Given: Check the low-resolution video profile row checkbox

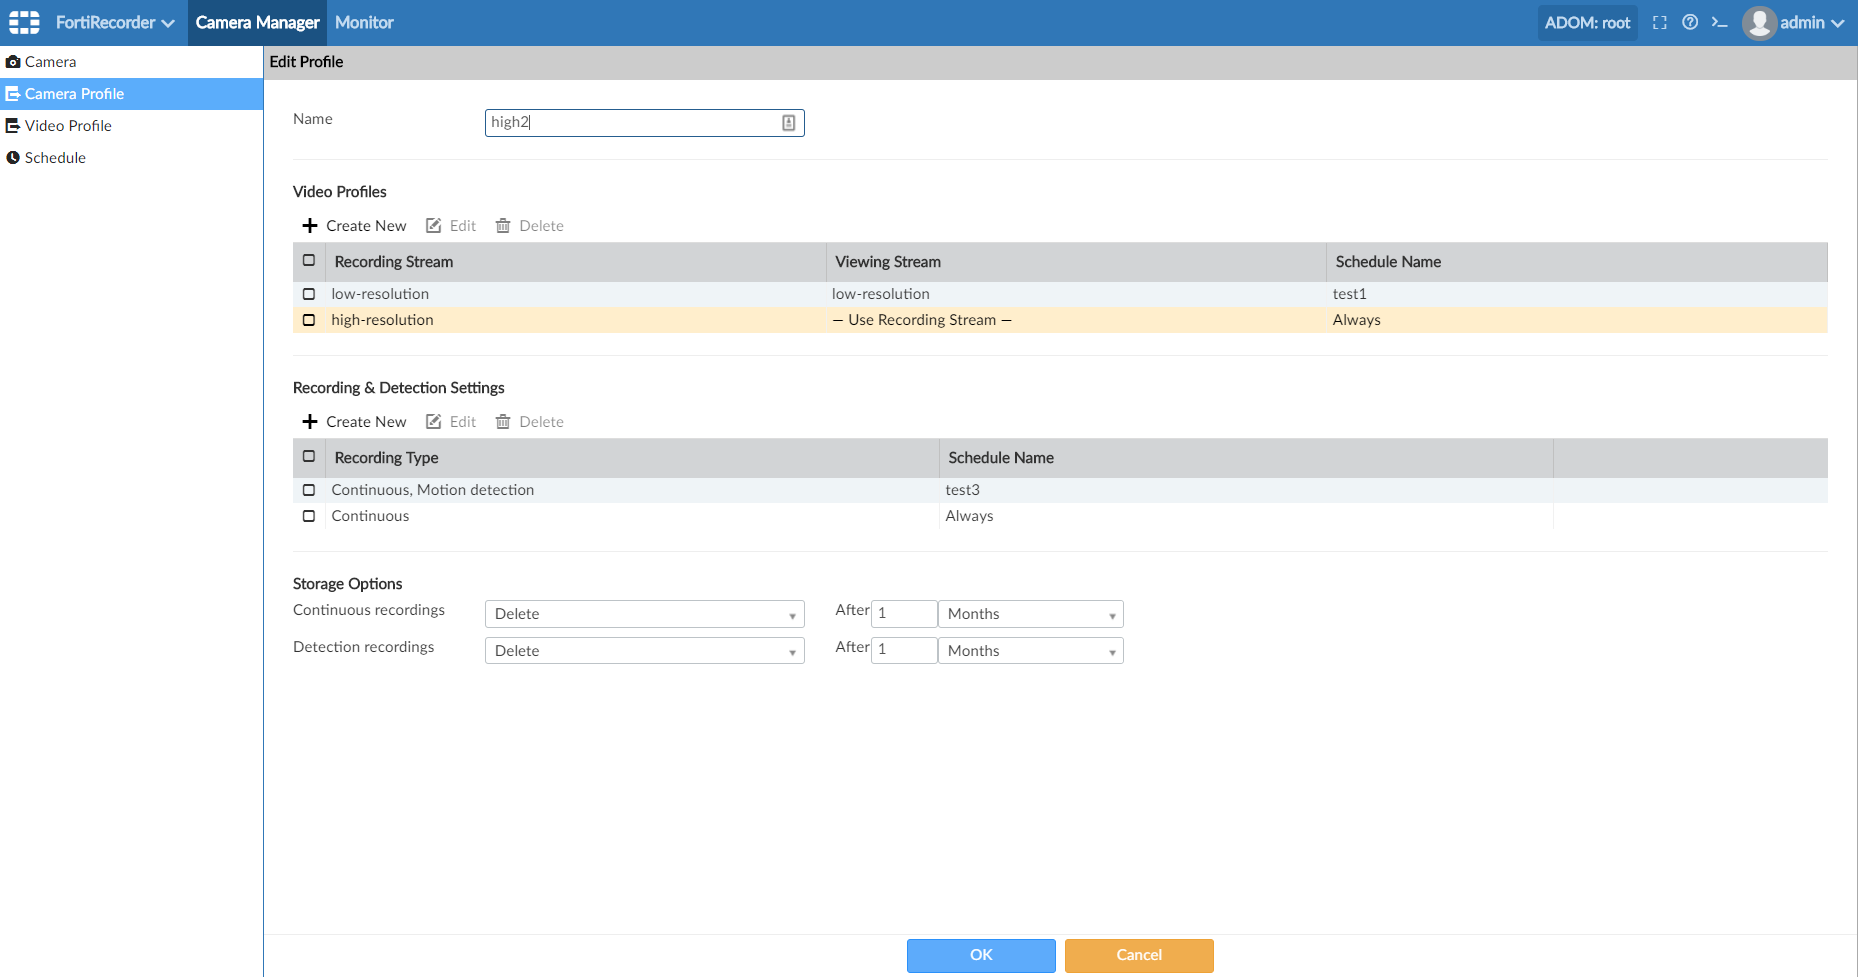Looking at the screenshot, I should tap(309, 294).
